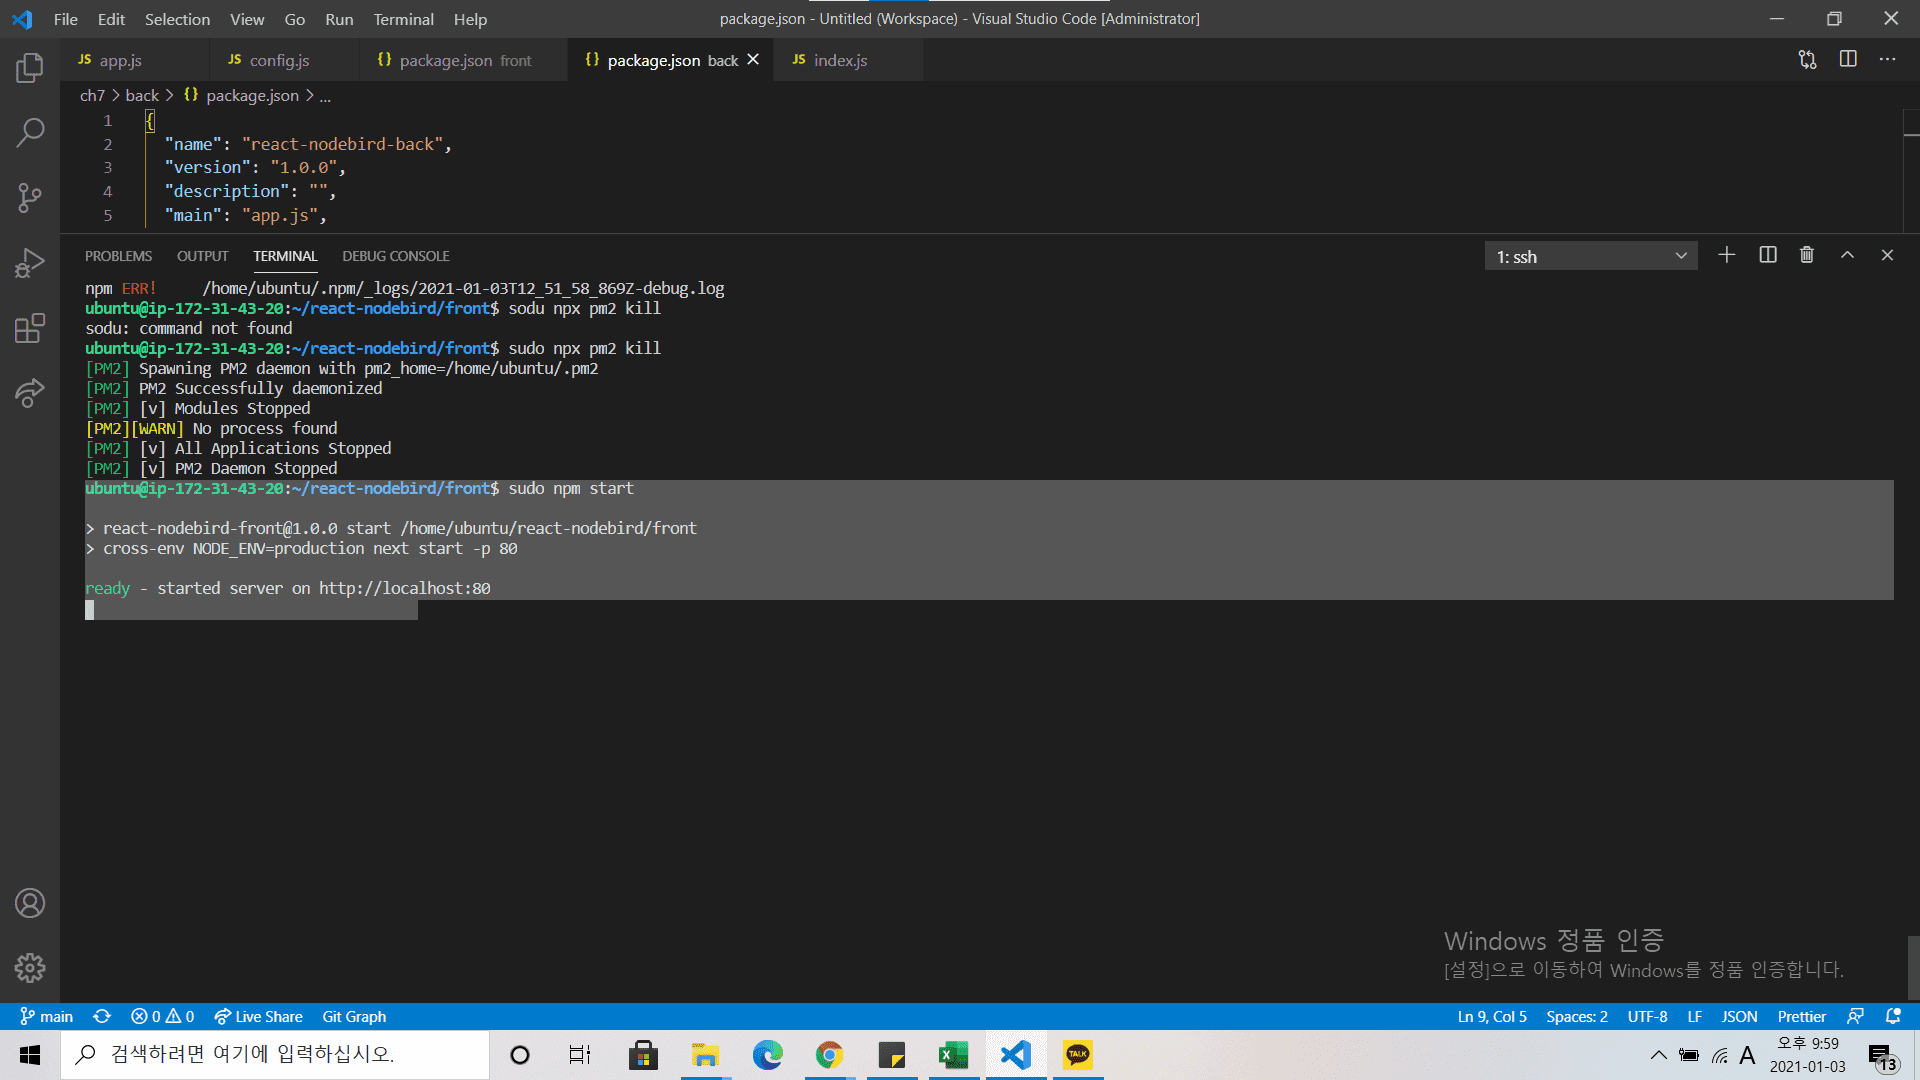The image size is (1920, 1080).
Task: Split the terminal panel
Action: 1768,255
